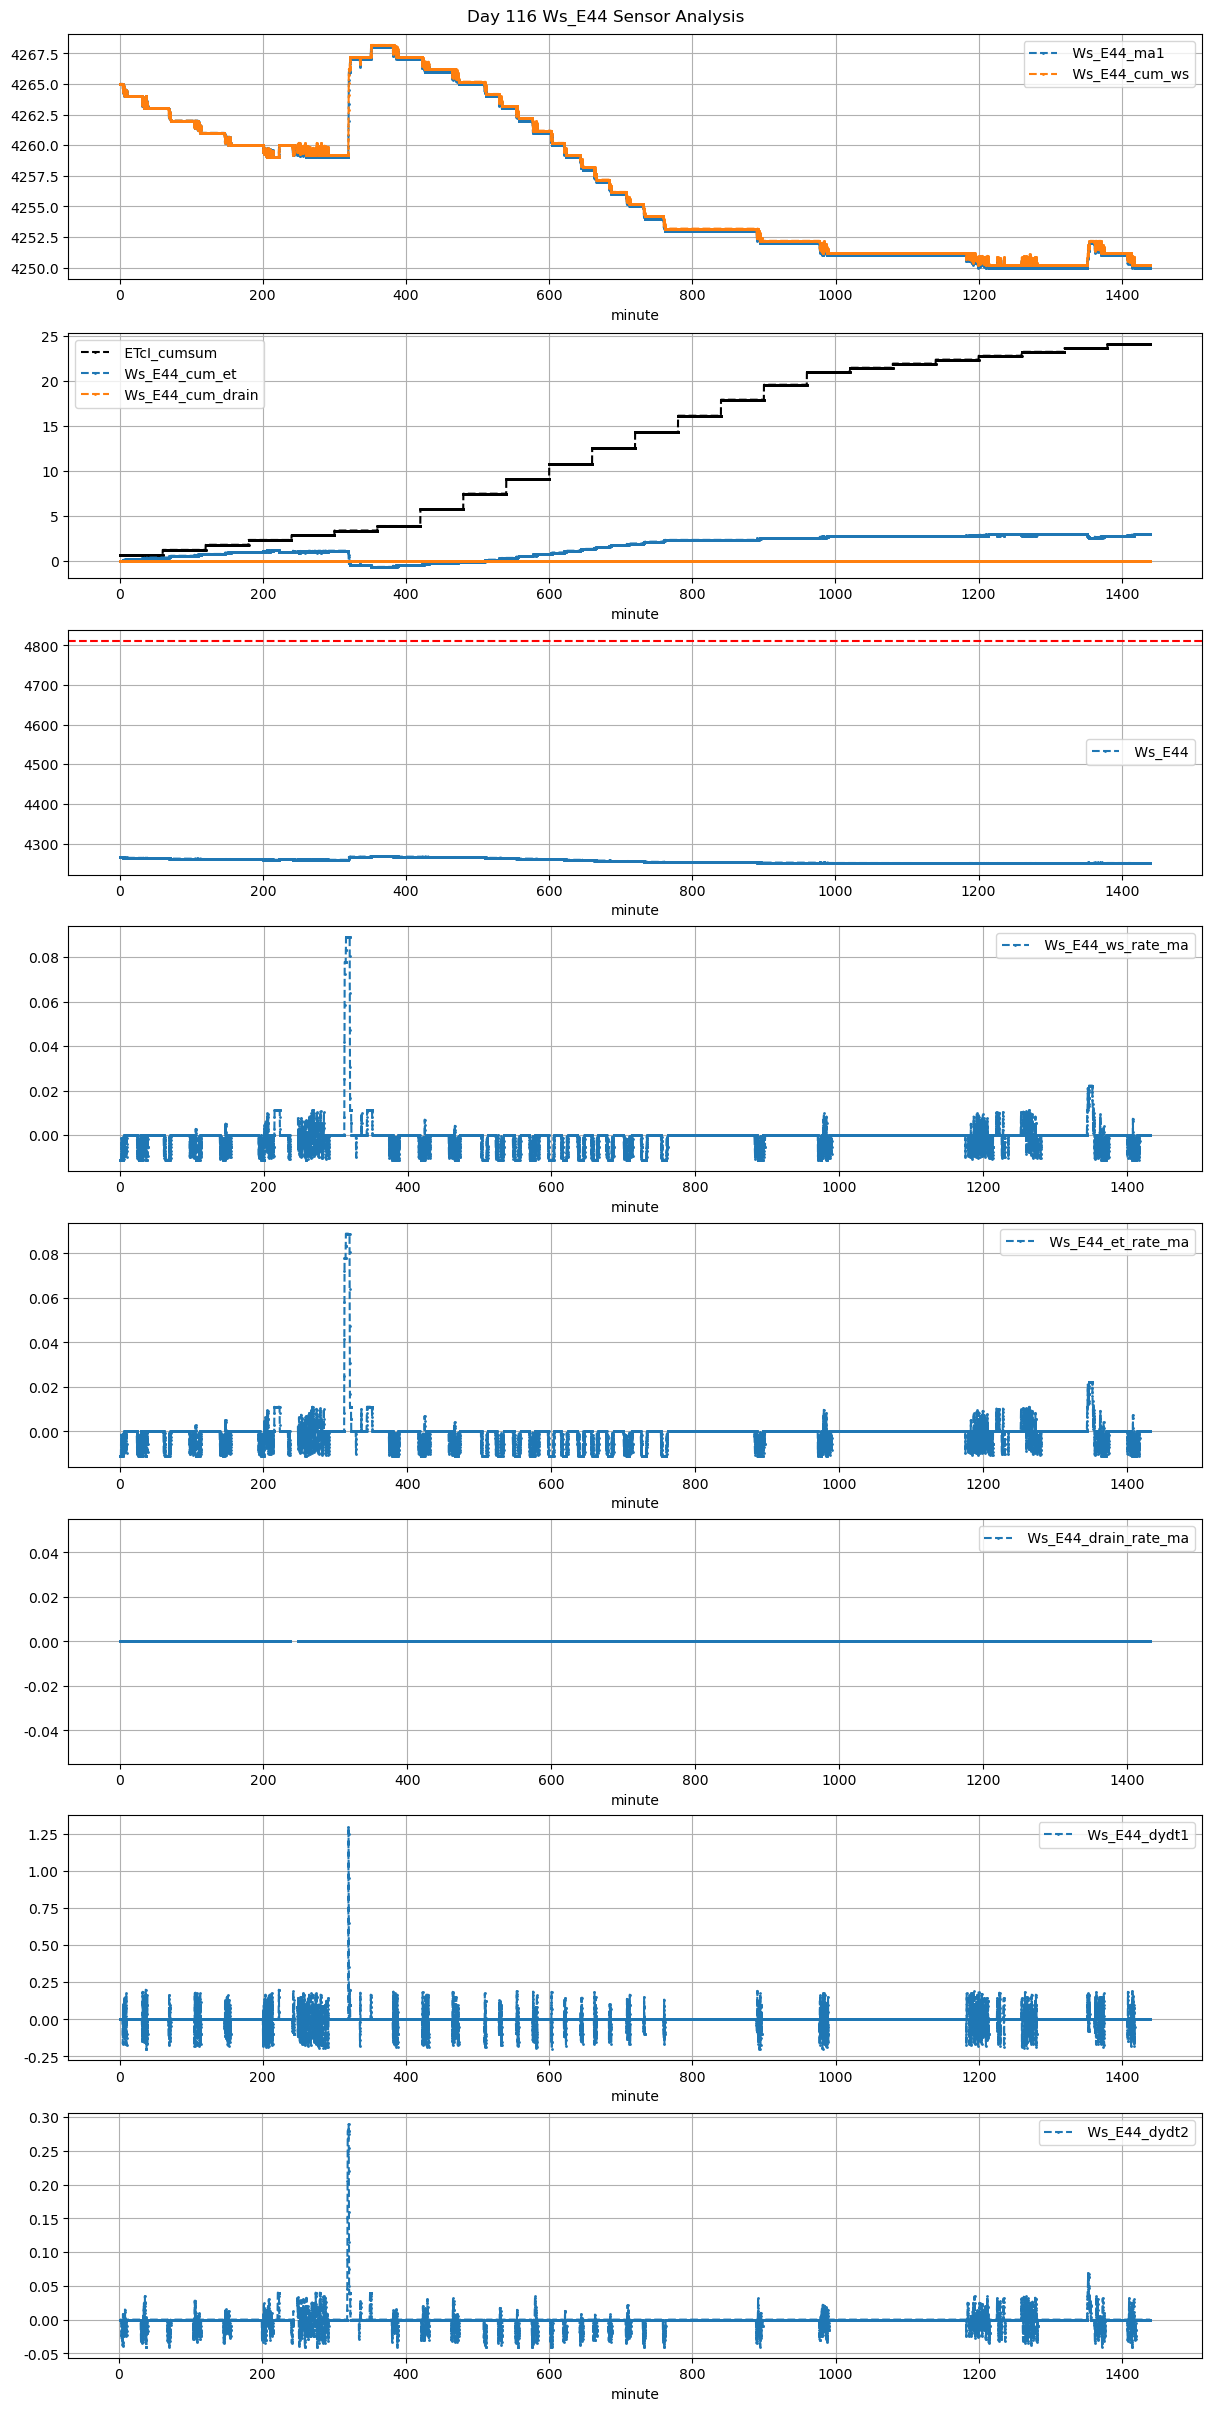Click the Ws_E44_ws_rate_ma legend label
This screenshot has width=1211, height=2411.
1116,945
